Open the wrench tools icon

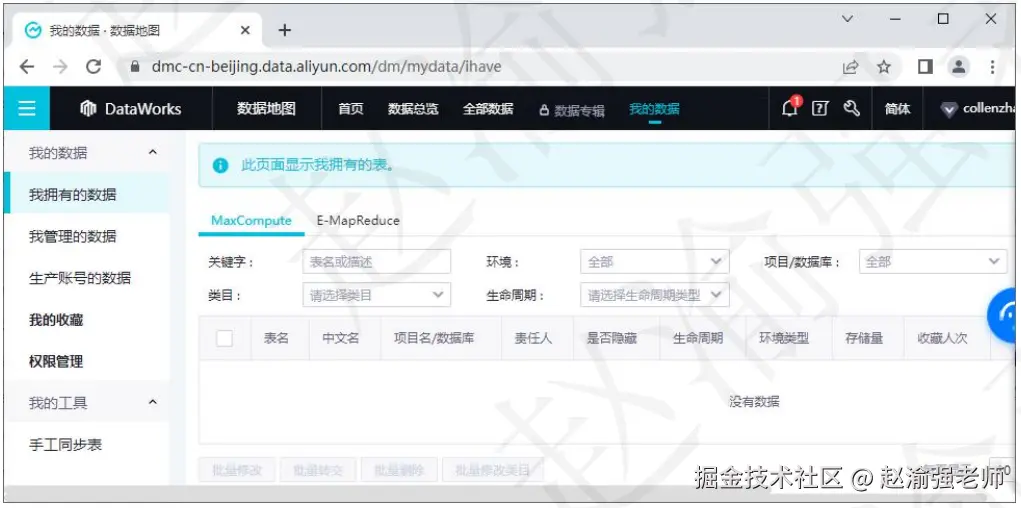pos(852,108)
